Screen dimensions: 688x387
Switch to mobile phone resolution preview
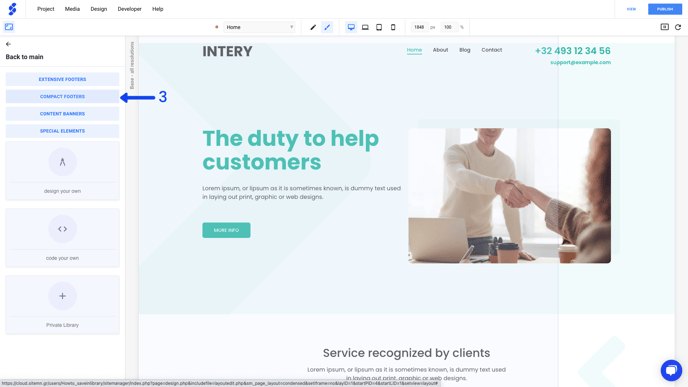coord(393,27)
